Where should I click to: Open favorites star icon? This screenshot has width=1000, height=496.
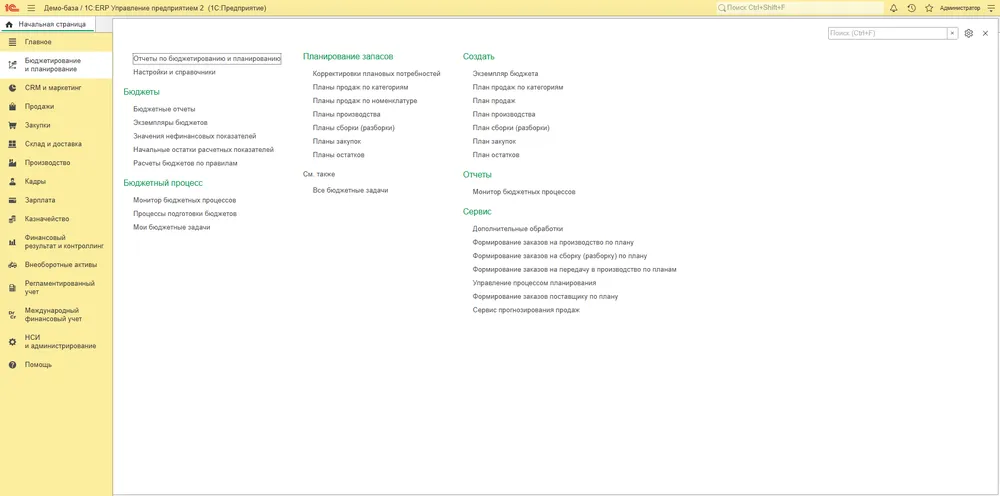pyautogui.click(x=929, y=8)
